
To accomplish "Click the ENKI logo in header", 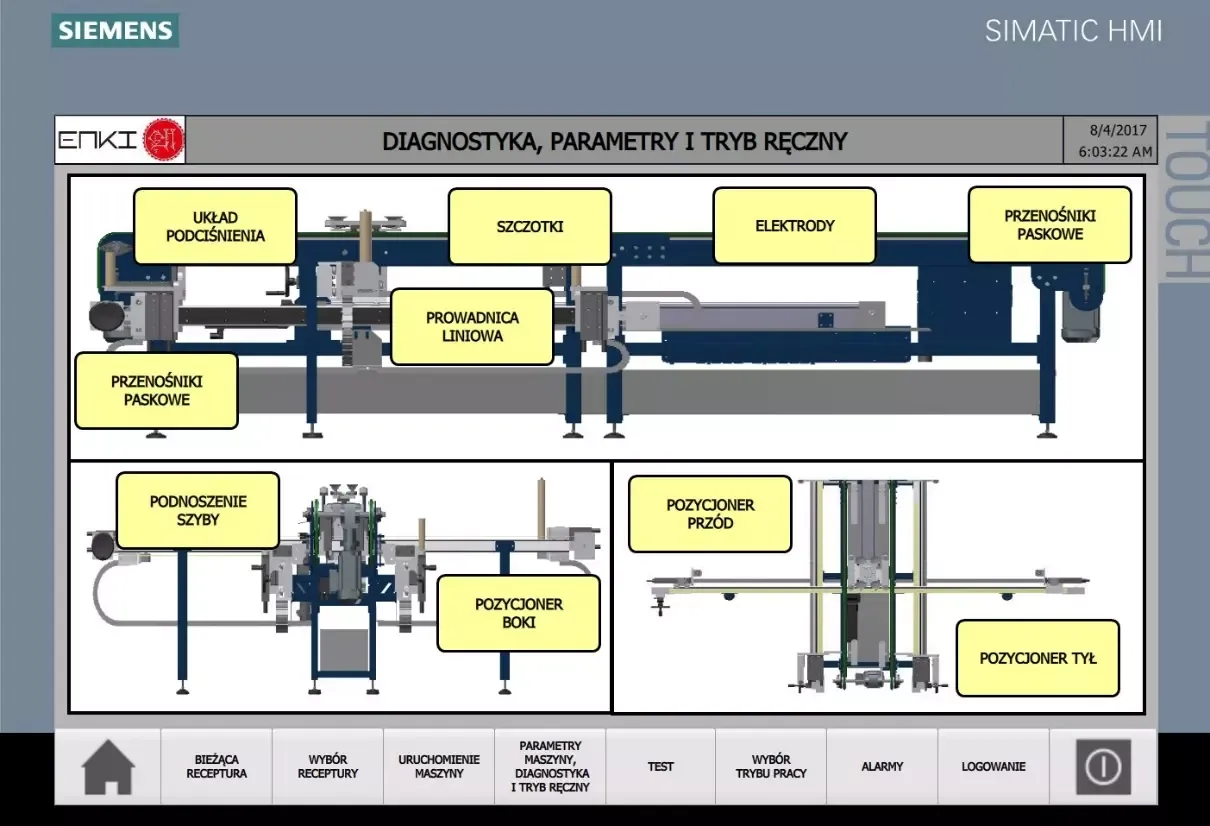I will (120, 141).
